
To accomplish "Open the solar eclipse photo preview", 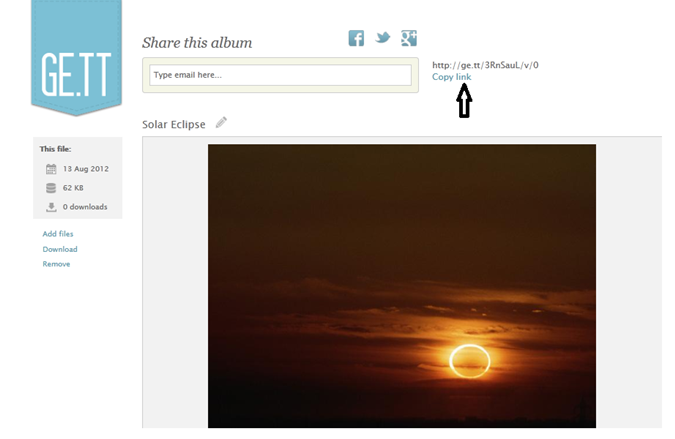I will coord(402,286).
